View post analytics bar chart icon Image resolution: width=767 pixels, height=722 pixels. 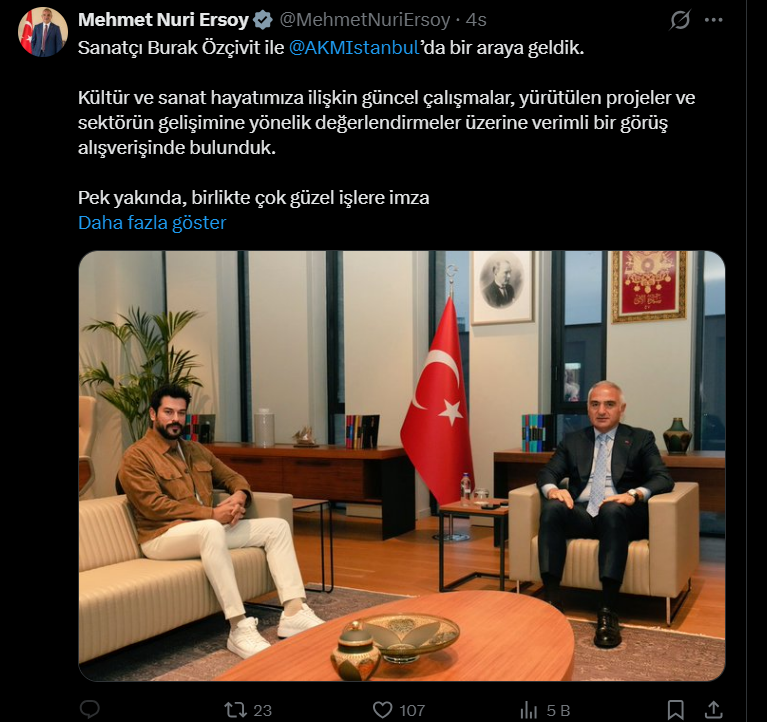(x=528, y=710)
